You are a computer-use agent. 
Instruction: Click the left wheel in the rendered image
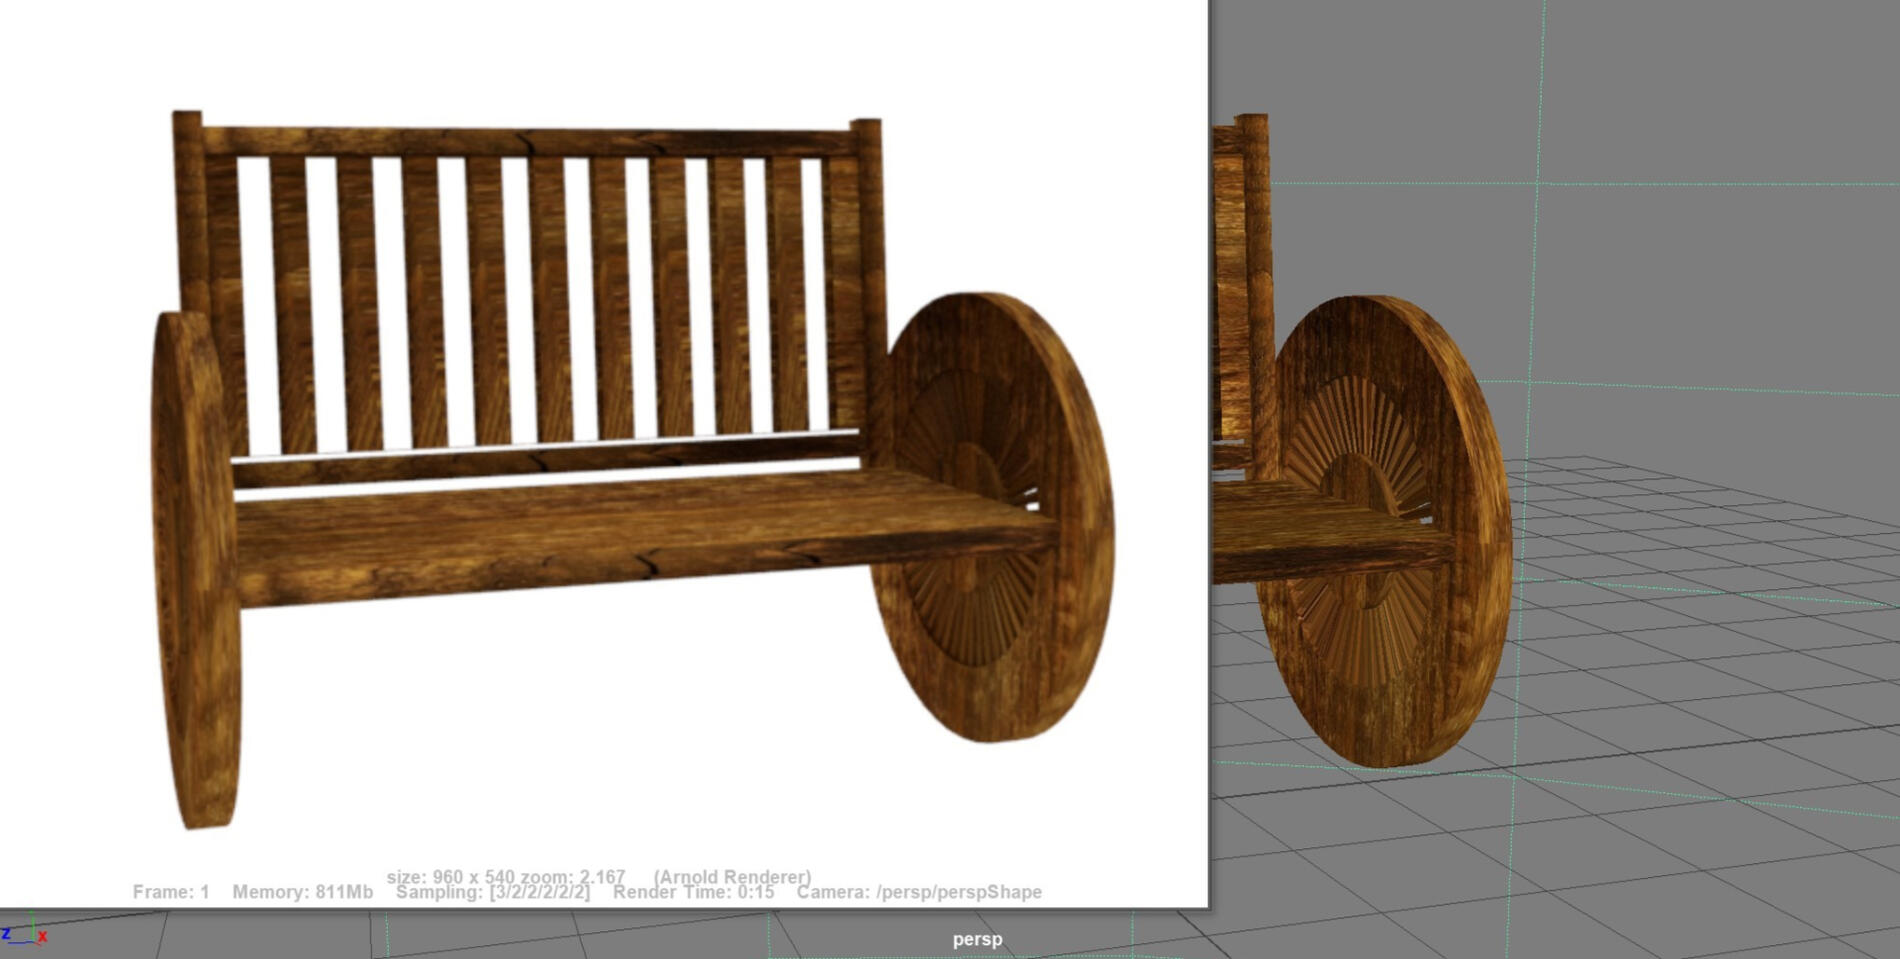click(195, 570)
